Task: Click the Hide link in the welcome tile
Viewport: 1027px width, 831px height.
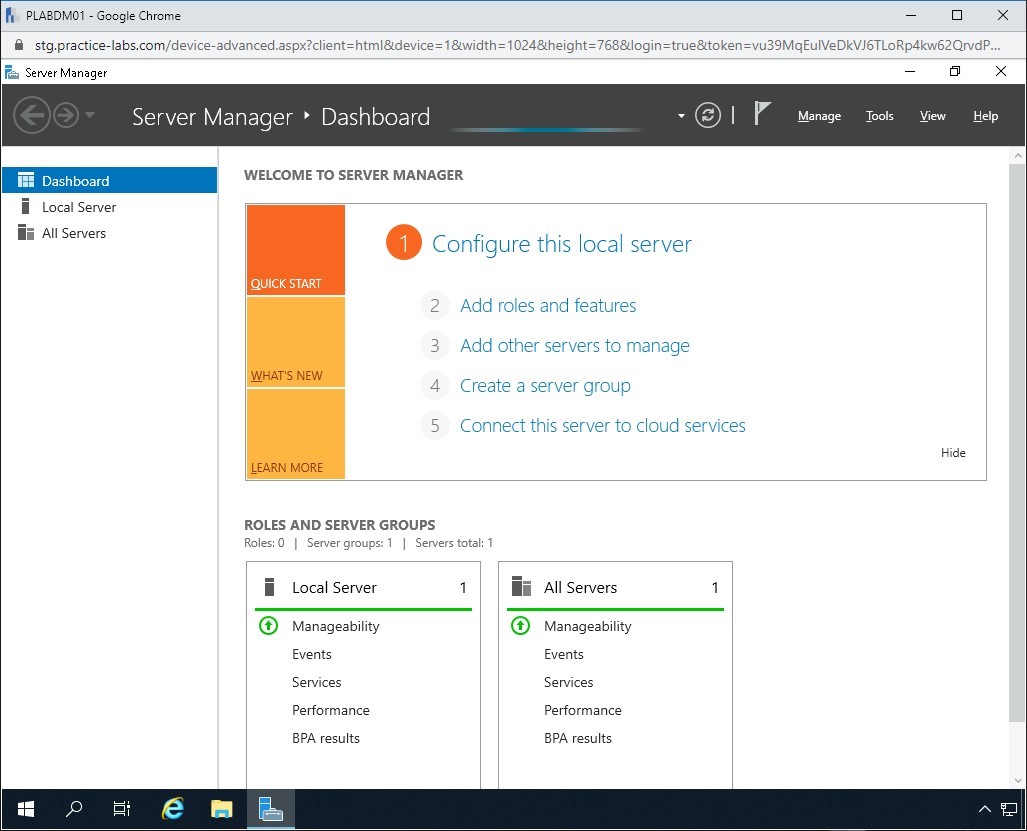Action: point(952,452)
